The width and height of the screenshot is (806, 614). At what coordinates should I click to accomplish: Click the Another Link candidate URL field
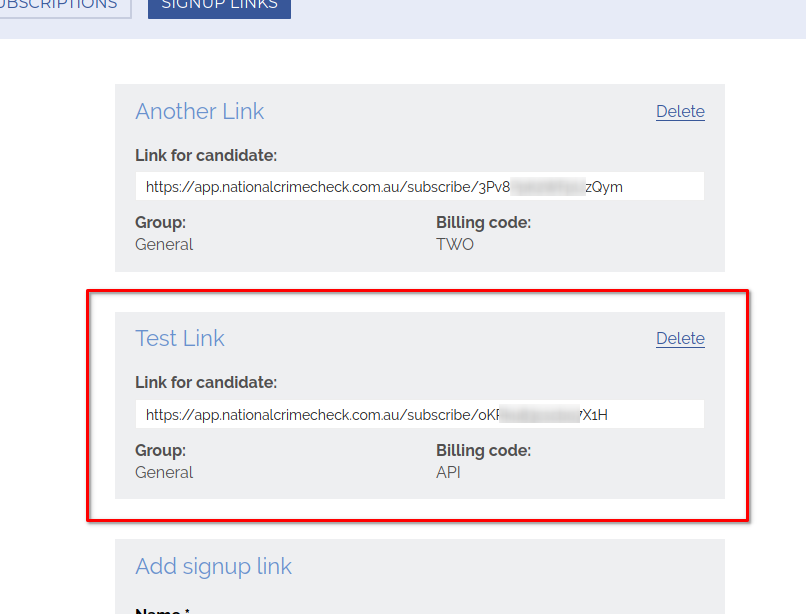[419, 187]
